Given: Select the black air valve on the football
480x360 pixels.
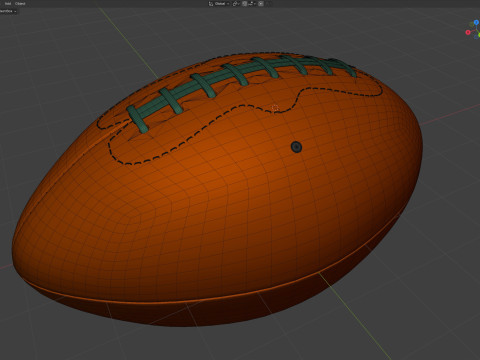Looking at the screenshot, I should point(296,147).
